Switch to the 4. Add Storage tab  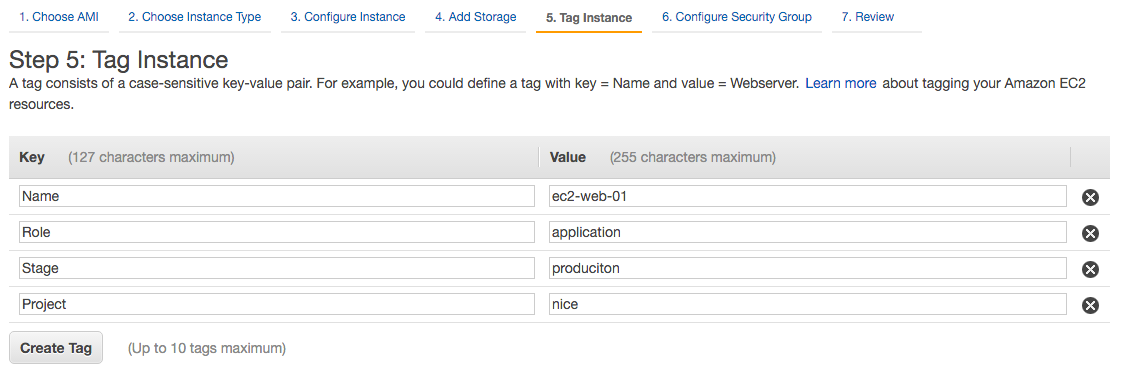(475, 16)
